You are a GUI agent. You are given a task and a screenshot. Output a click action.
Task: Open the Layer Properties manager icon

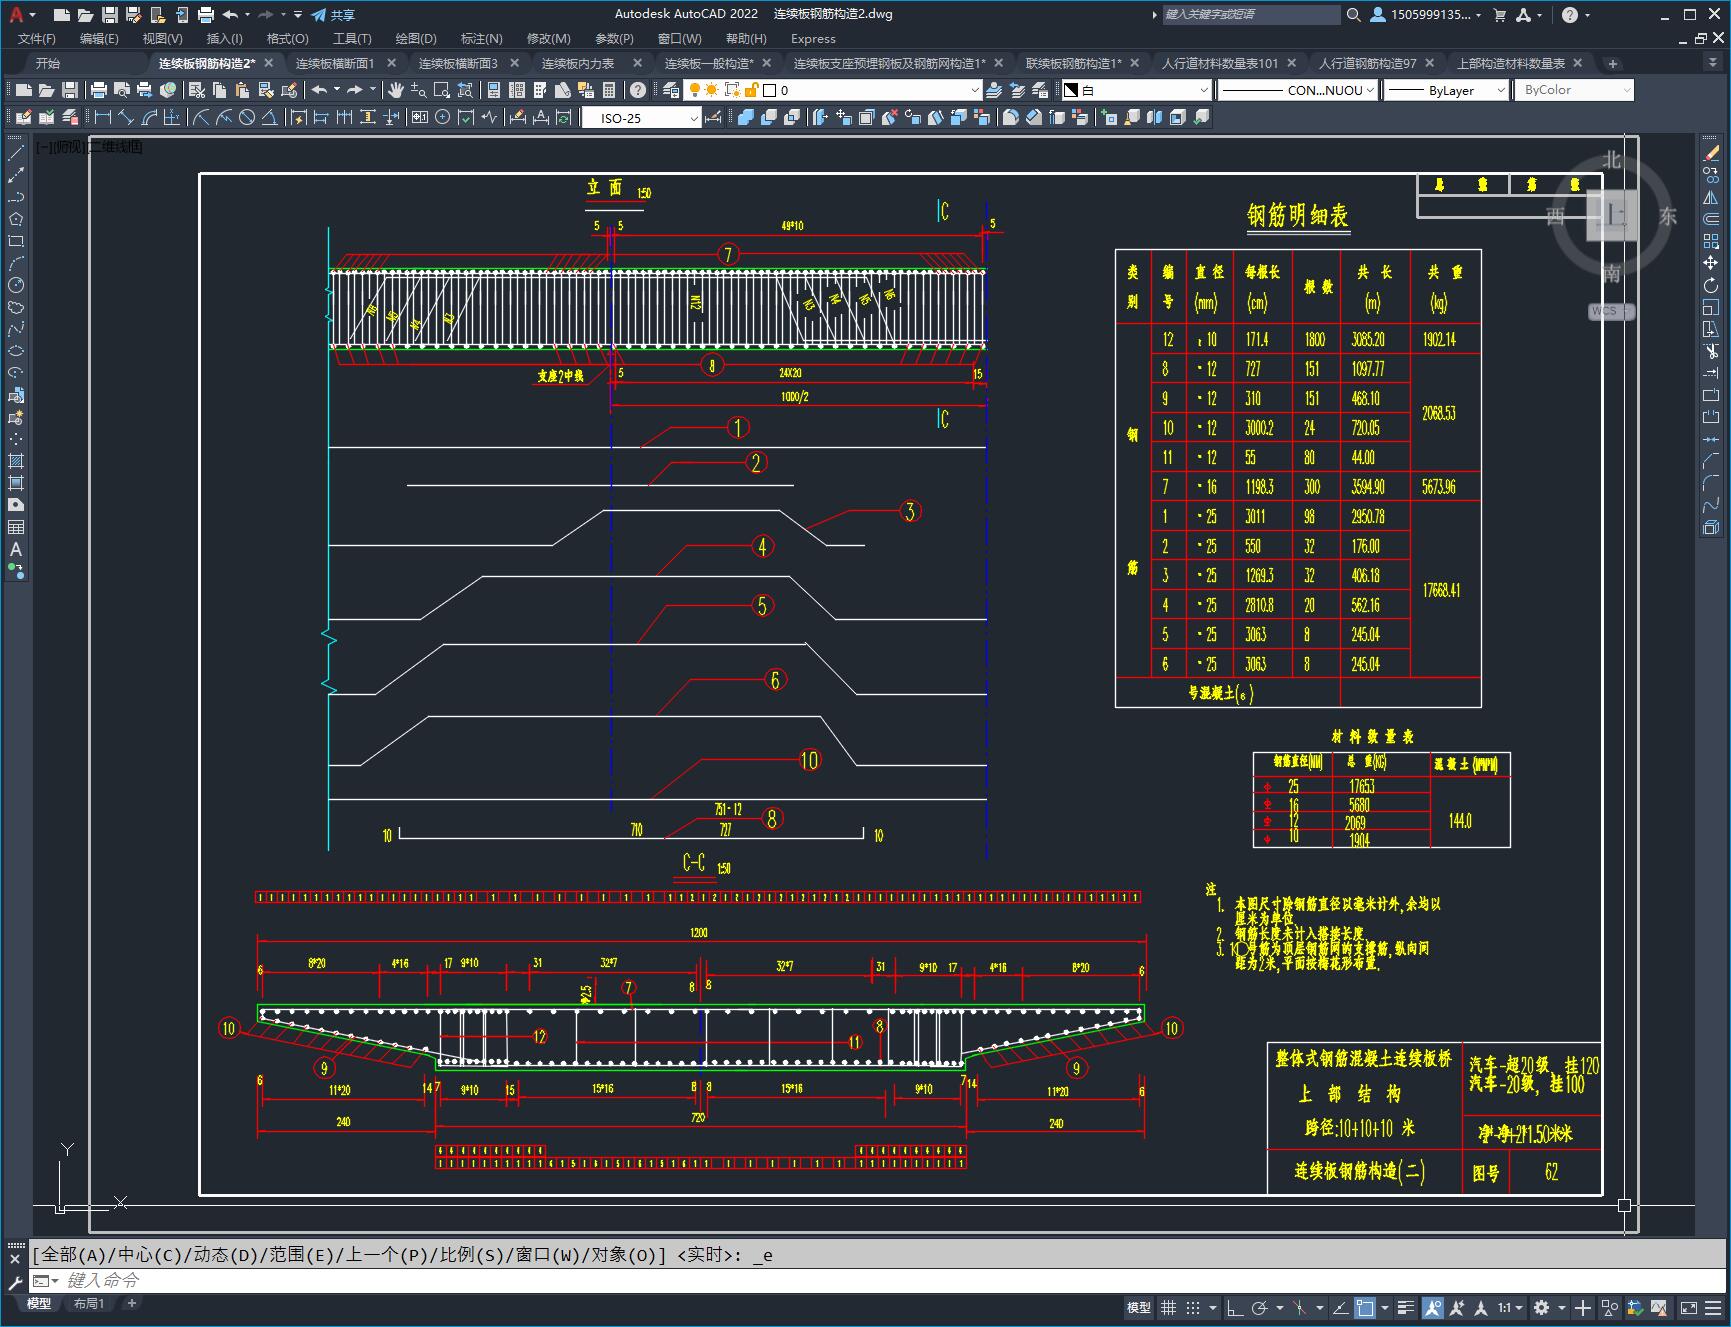(671, 90)
